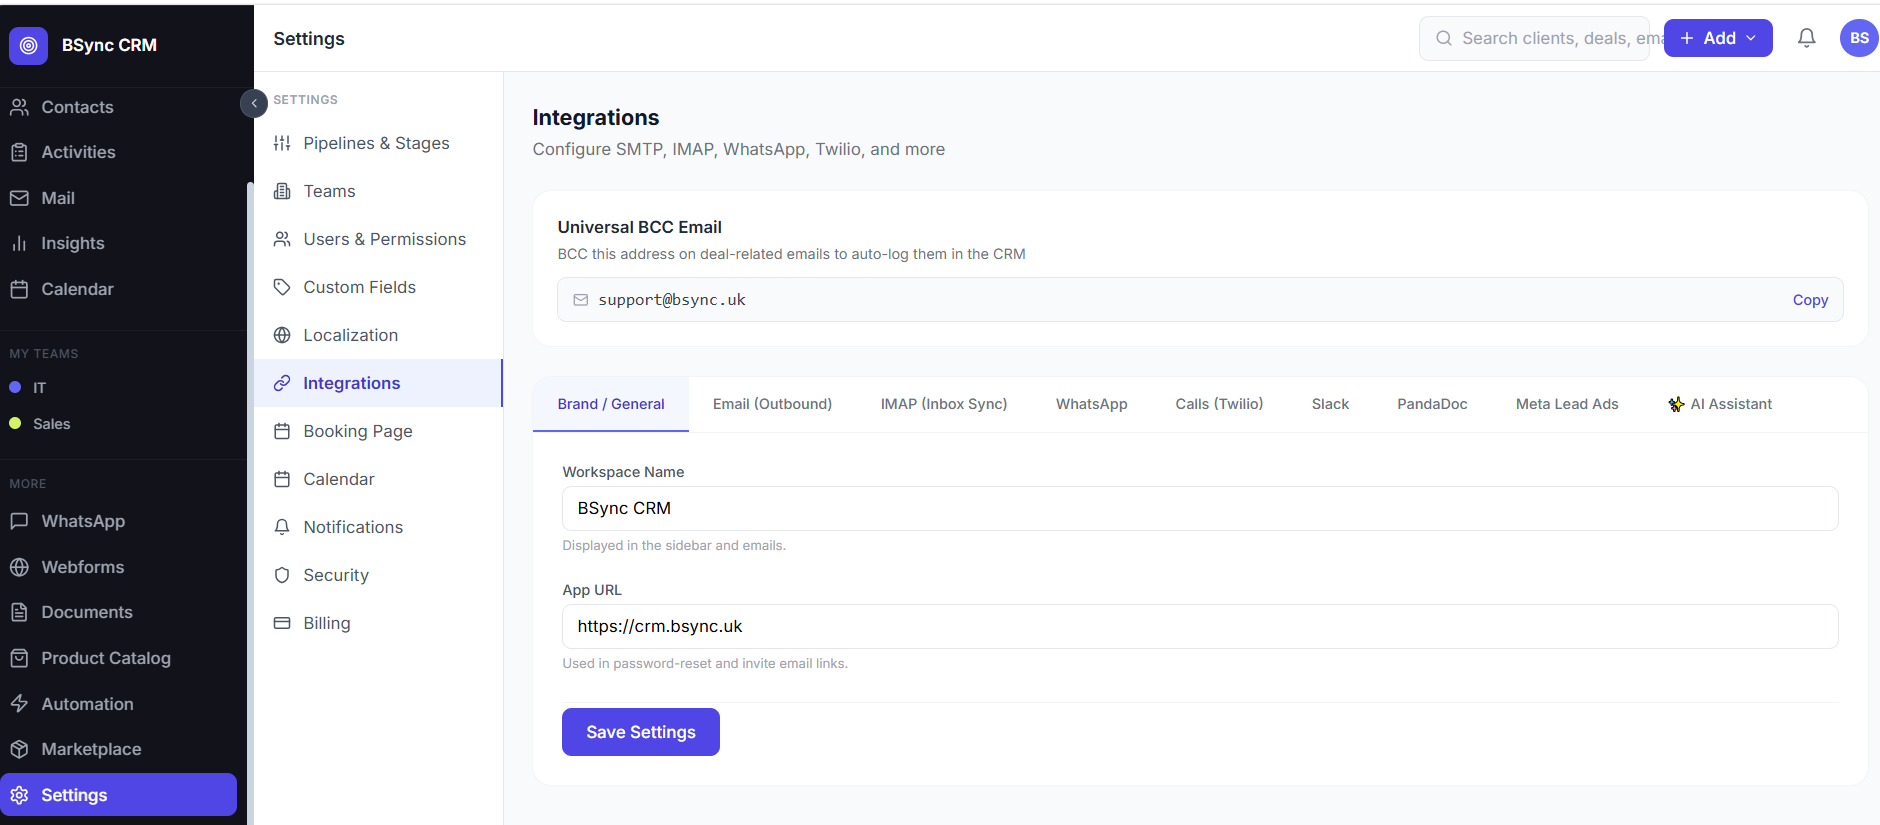Switch to the Brand / General tab
1880x825 pixels.
[x=611, y=404]
